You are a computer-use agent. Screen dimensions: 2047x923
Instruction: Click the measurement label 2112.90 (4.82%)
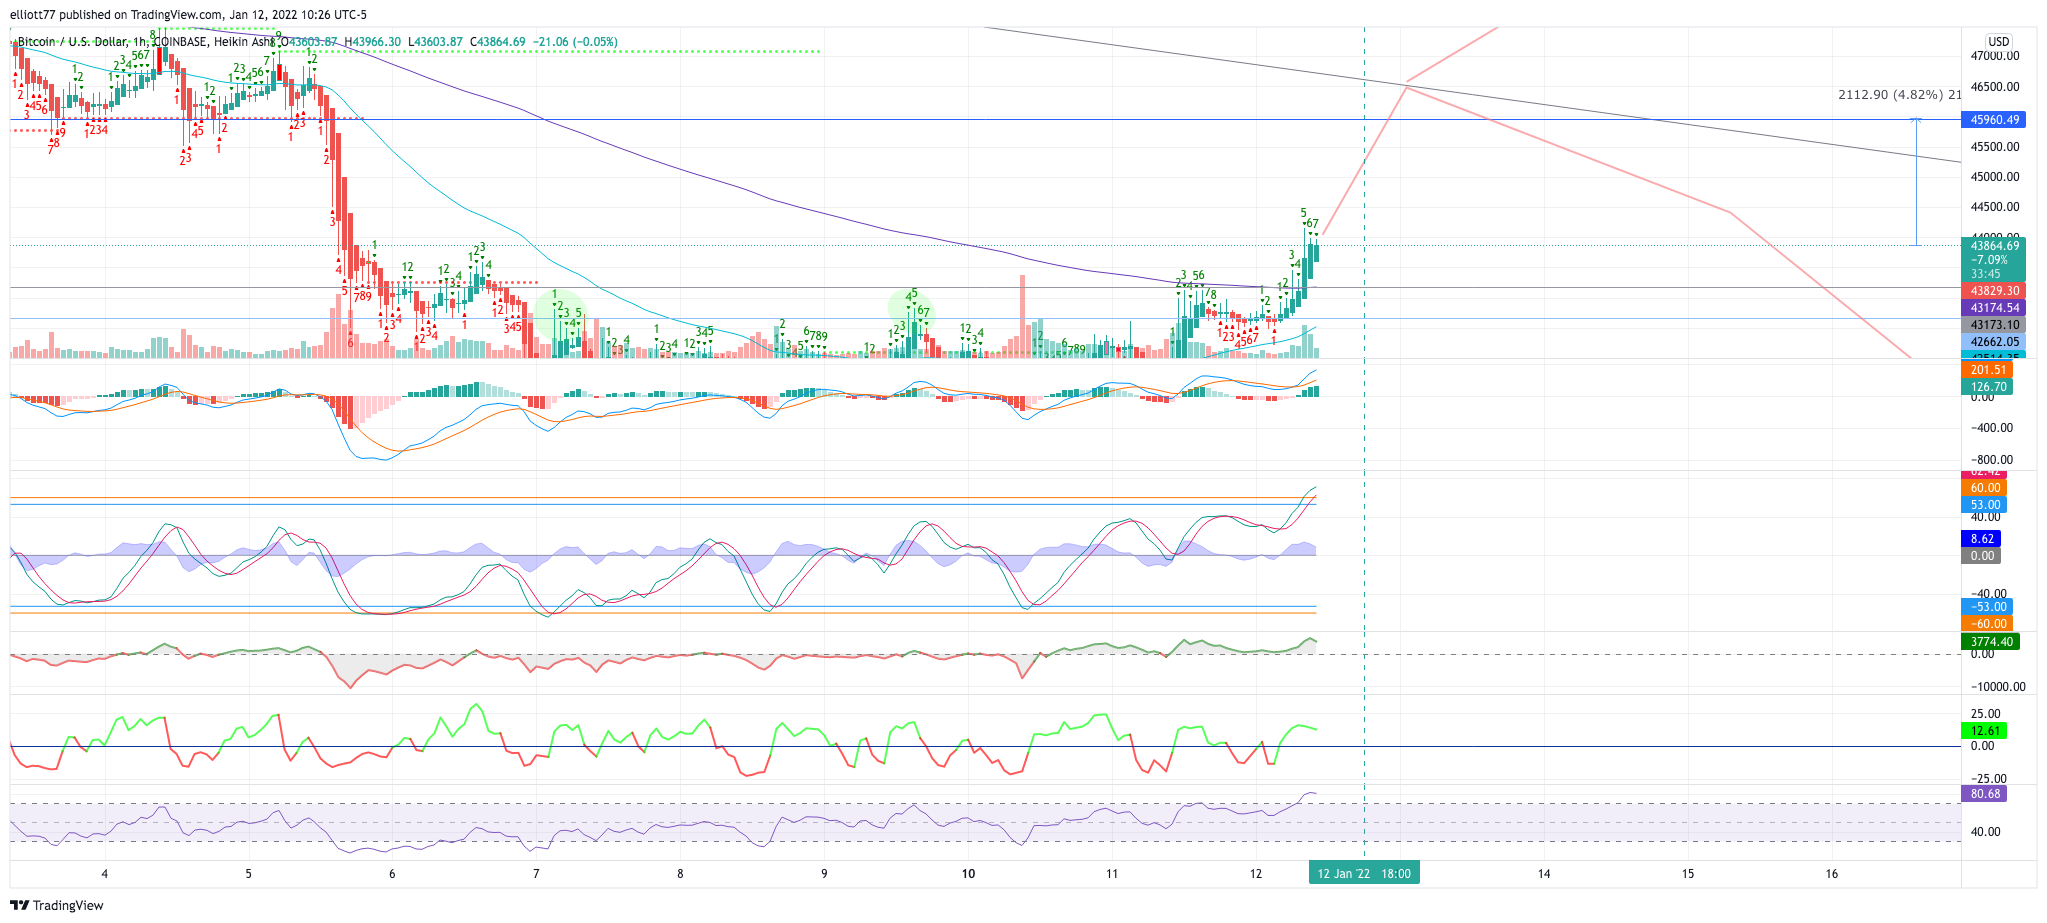pos(1898,95)
